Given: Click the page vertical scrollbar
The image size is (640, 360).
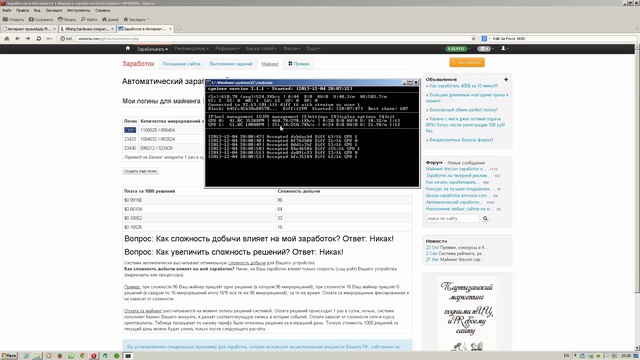Looking at the screenshot, I should [637, 198].
